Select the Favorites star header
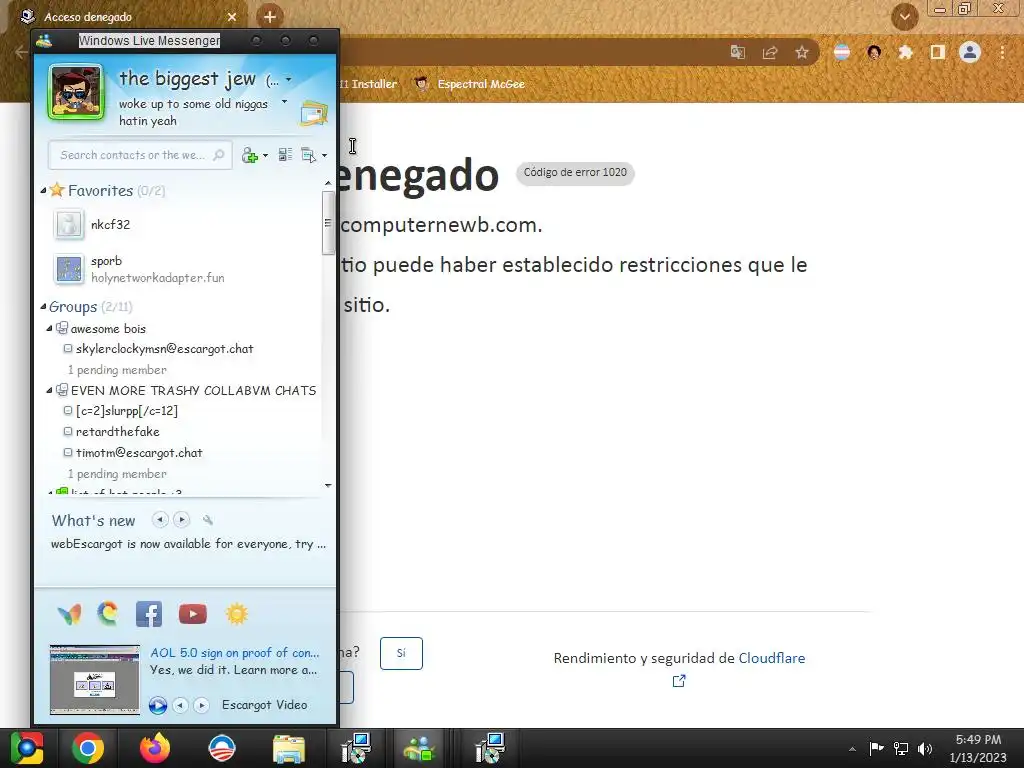Image resolution: width=1024 pixels, height=768 pixels. 57,190
